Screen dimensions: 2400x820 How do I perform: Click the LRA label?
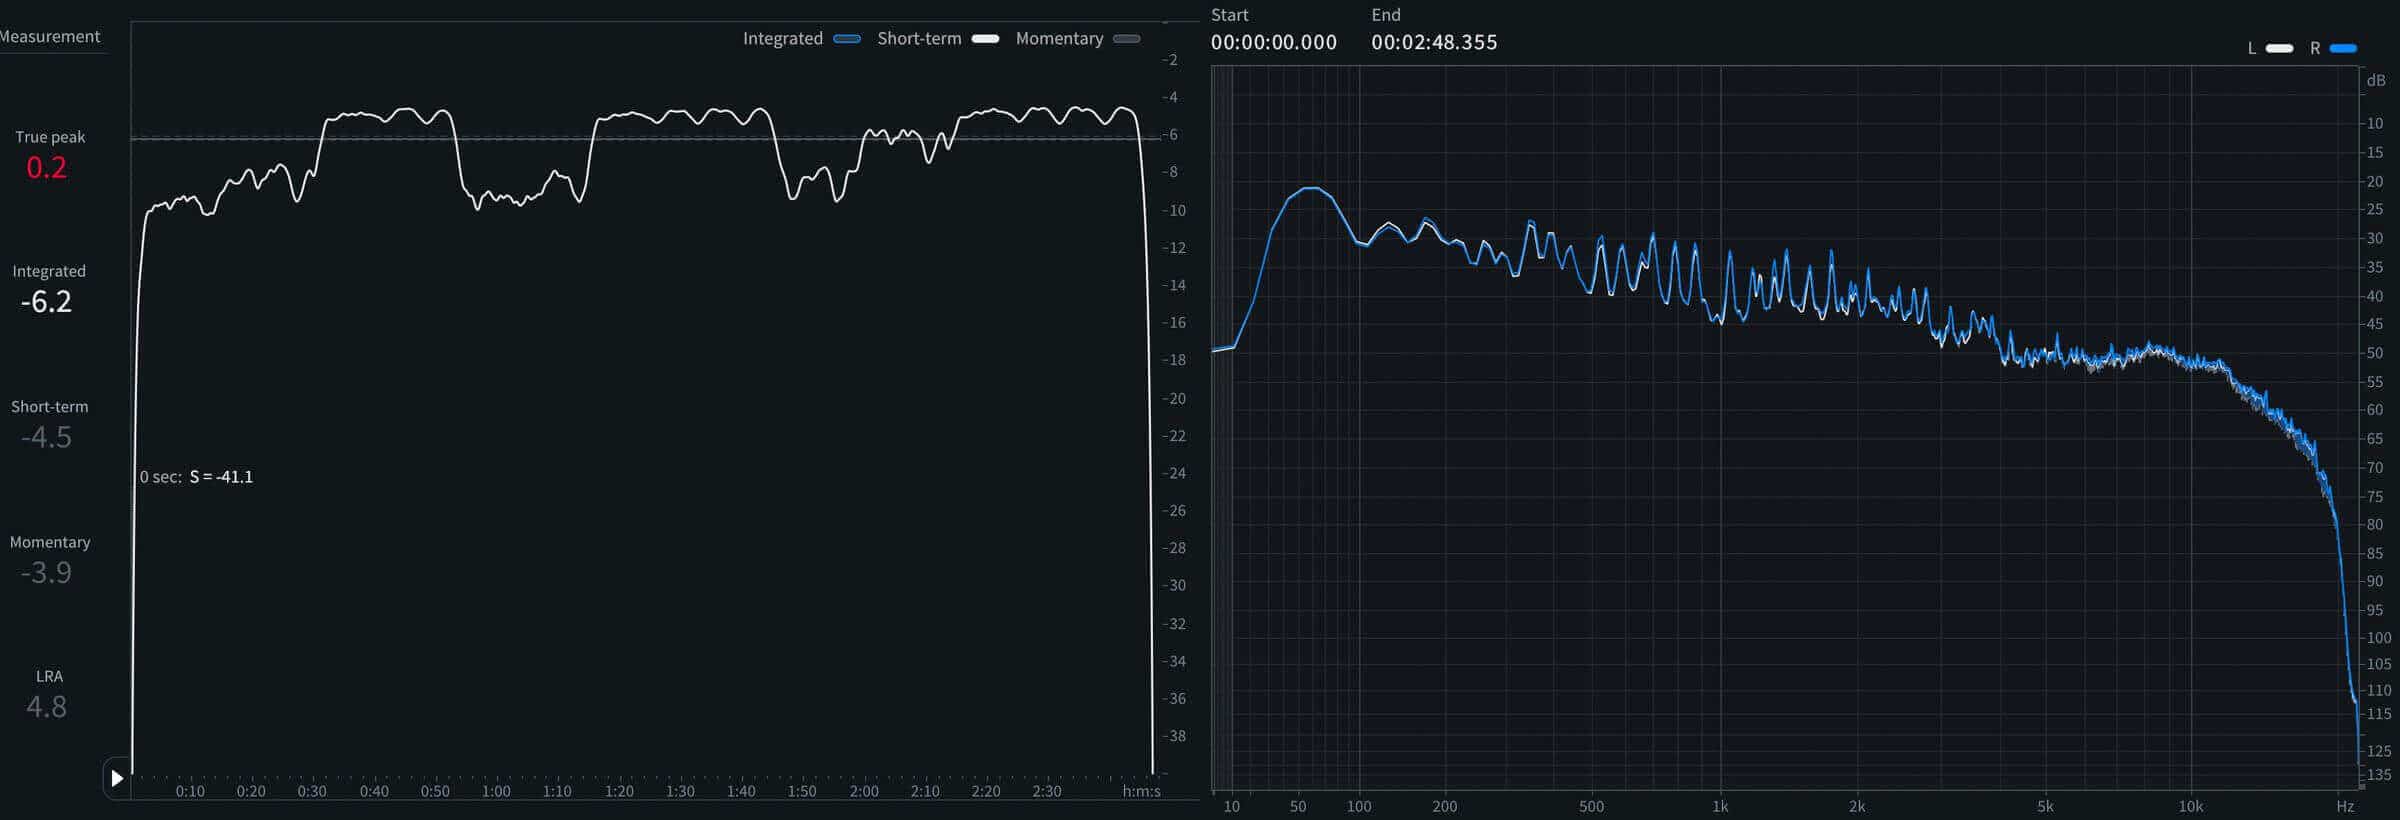49,676
